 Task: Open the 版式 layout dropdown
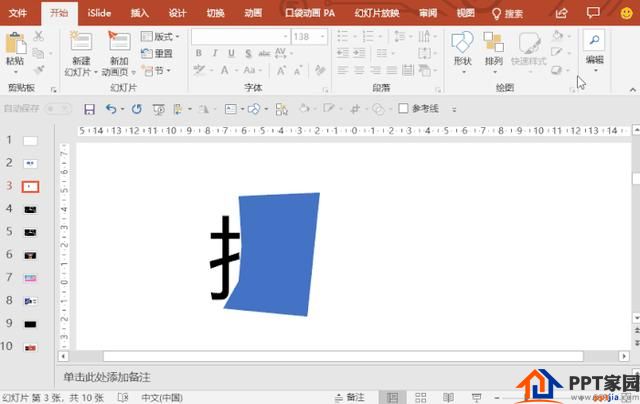160,37
